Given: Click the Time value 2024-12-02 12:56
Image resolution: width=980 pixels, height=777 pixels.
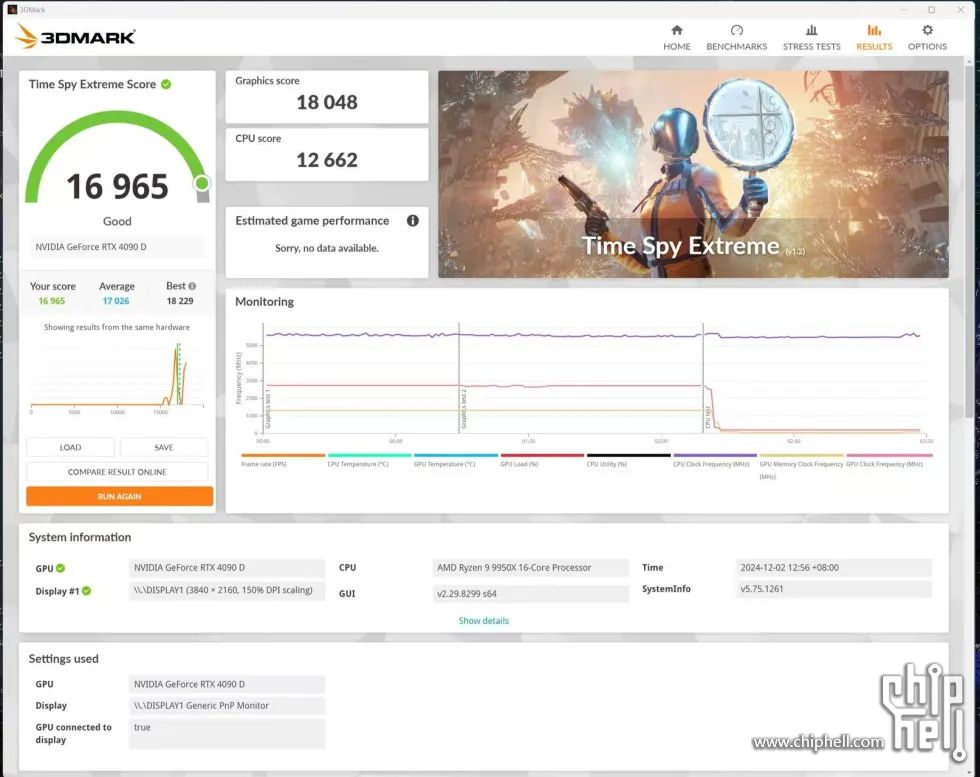Looking at the screenshot, I should (834, 568).
